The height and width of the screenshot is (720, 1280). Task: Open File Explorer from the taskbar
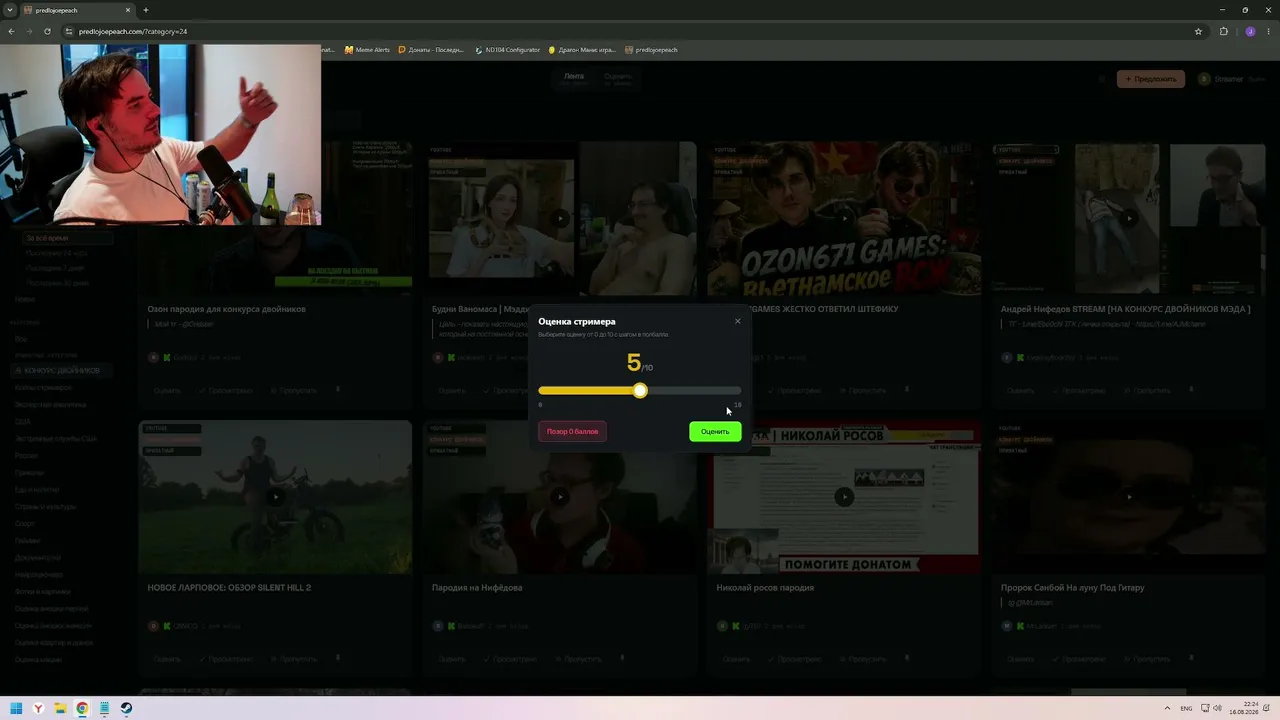coord(60,708)
